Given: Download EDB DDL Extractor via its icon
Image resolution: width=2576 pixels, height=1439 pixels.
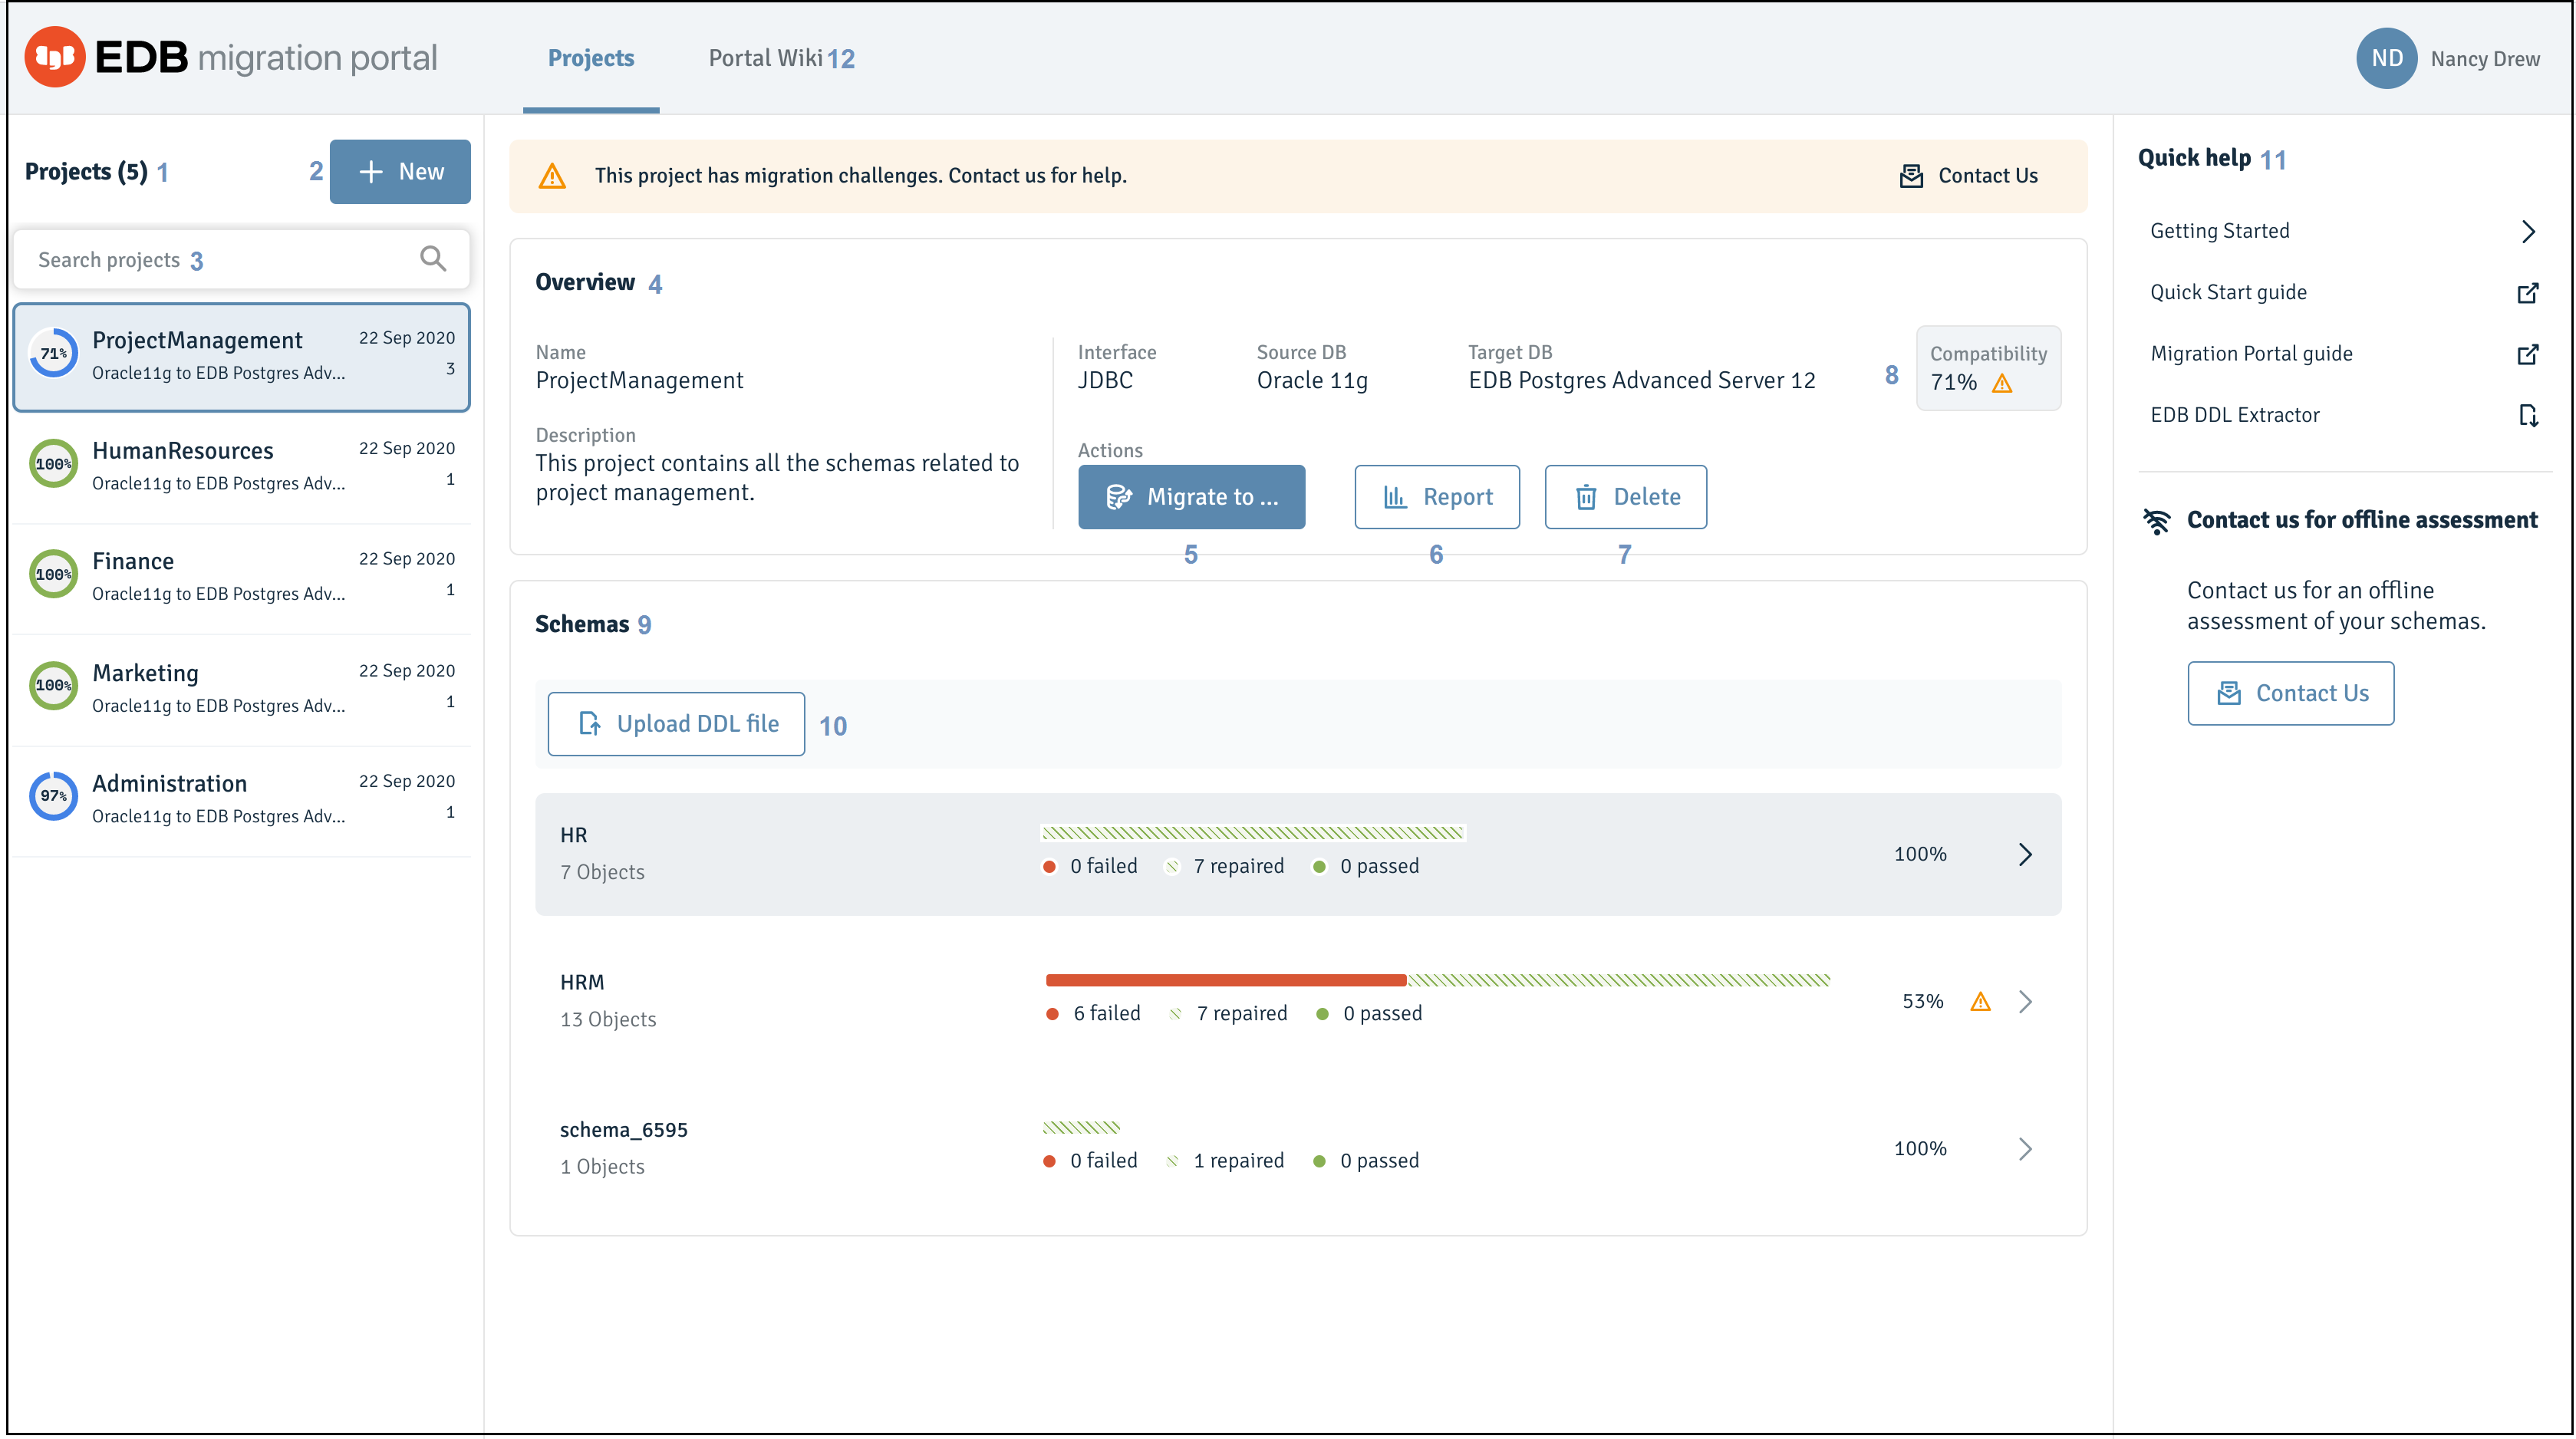Looking at the screenshot, I should click(2527, 415).
